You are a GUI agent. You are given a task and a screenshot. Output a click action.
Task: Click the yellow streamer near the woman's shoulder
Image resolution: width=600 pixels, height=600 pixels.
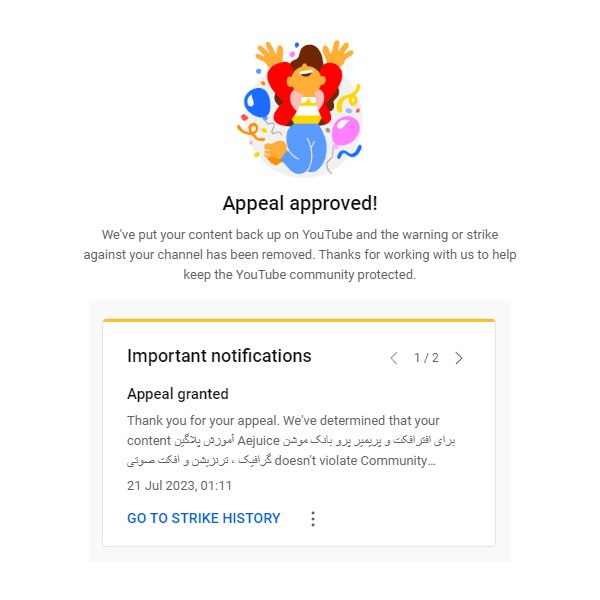[349, 97]
